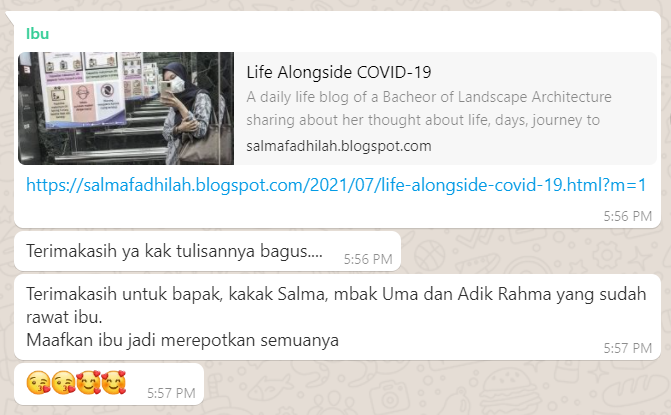Open the "Life Alongside COVID-19" preview title
The height and width of the screenshot is (415, 671).
(x=338, y=72)
